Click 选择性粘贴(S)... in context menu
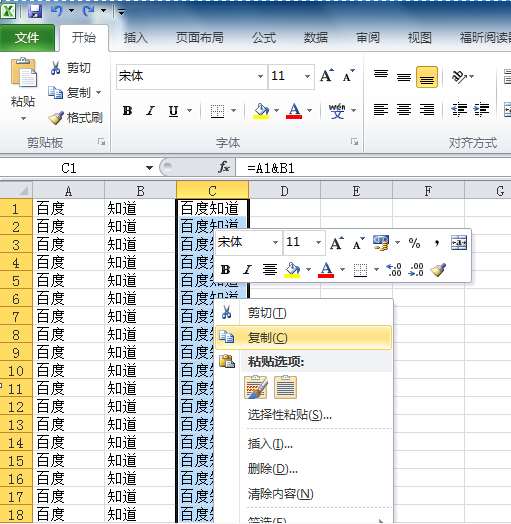 pos(289,415)
